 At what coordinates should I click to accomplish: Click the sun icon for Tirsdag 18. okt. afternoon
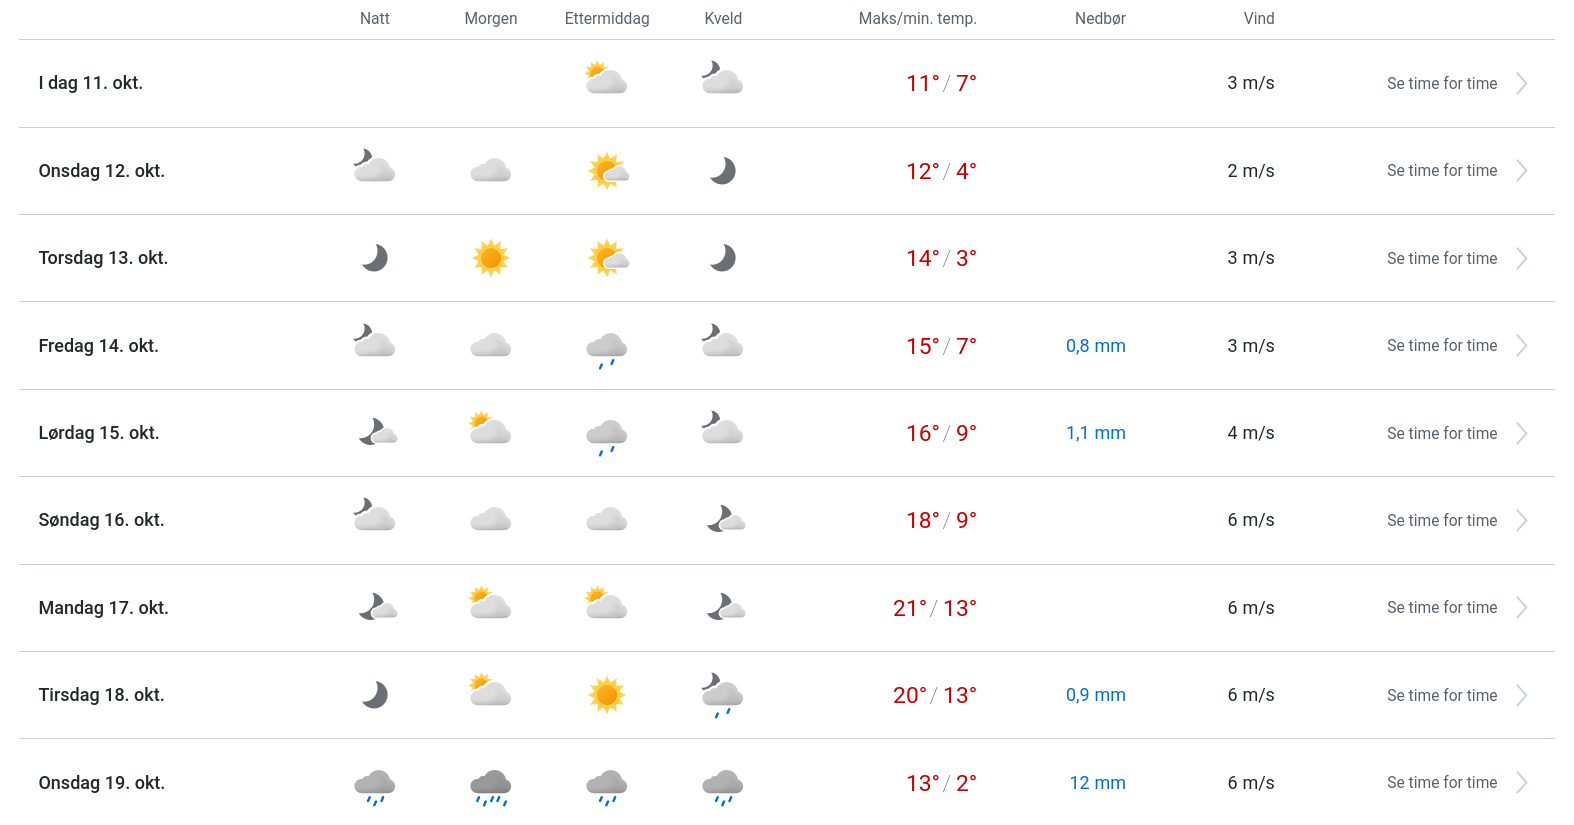(x=606, y=695)
